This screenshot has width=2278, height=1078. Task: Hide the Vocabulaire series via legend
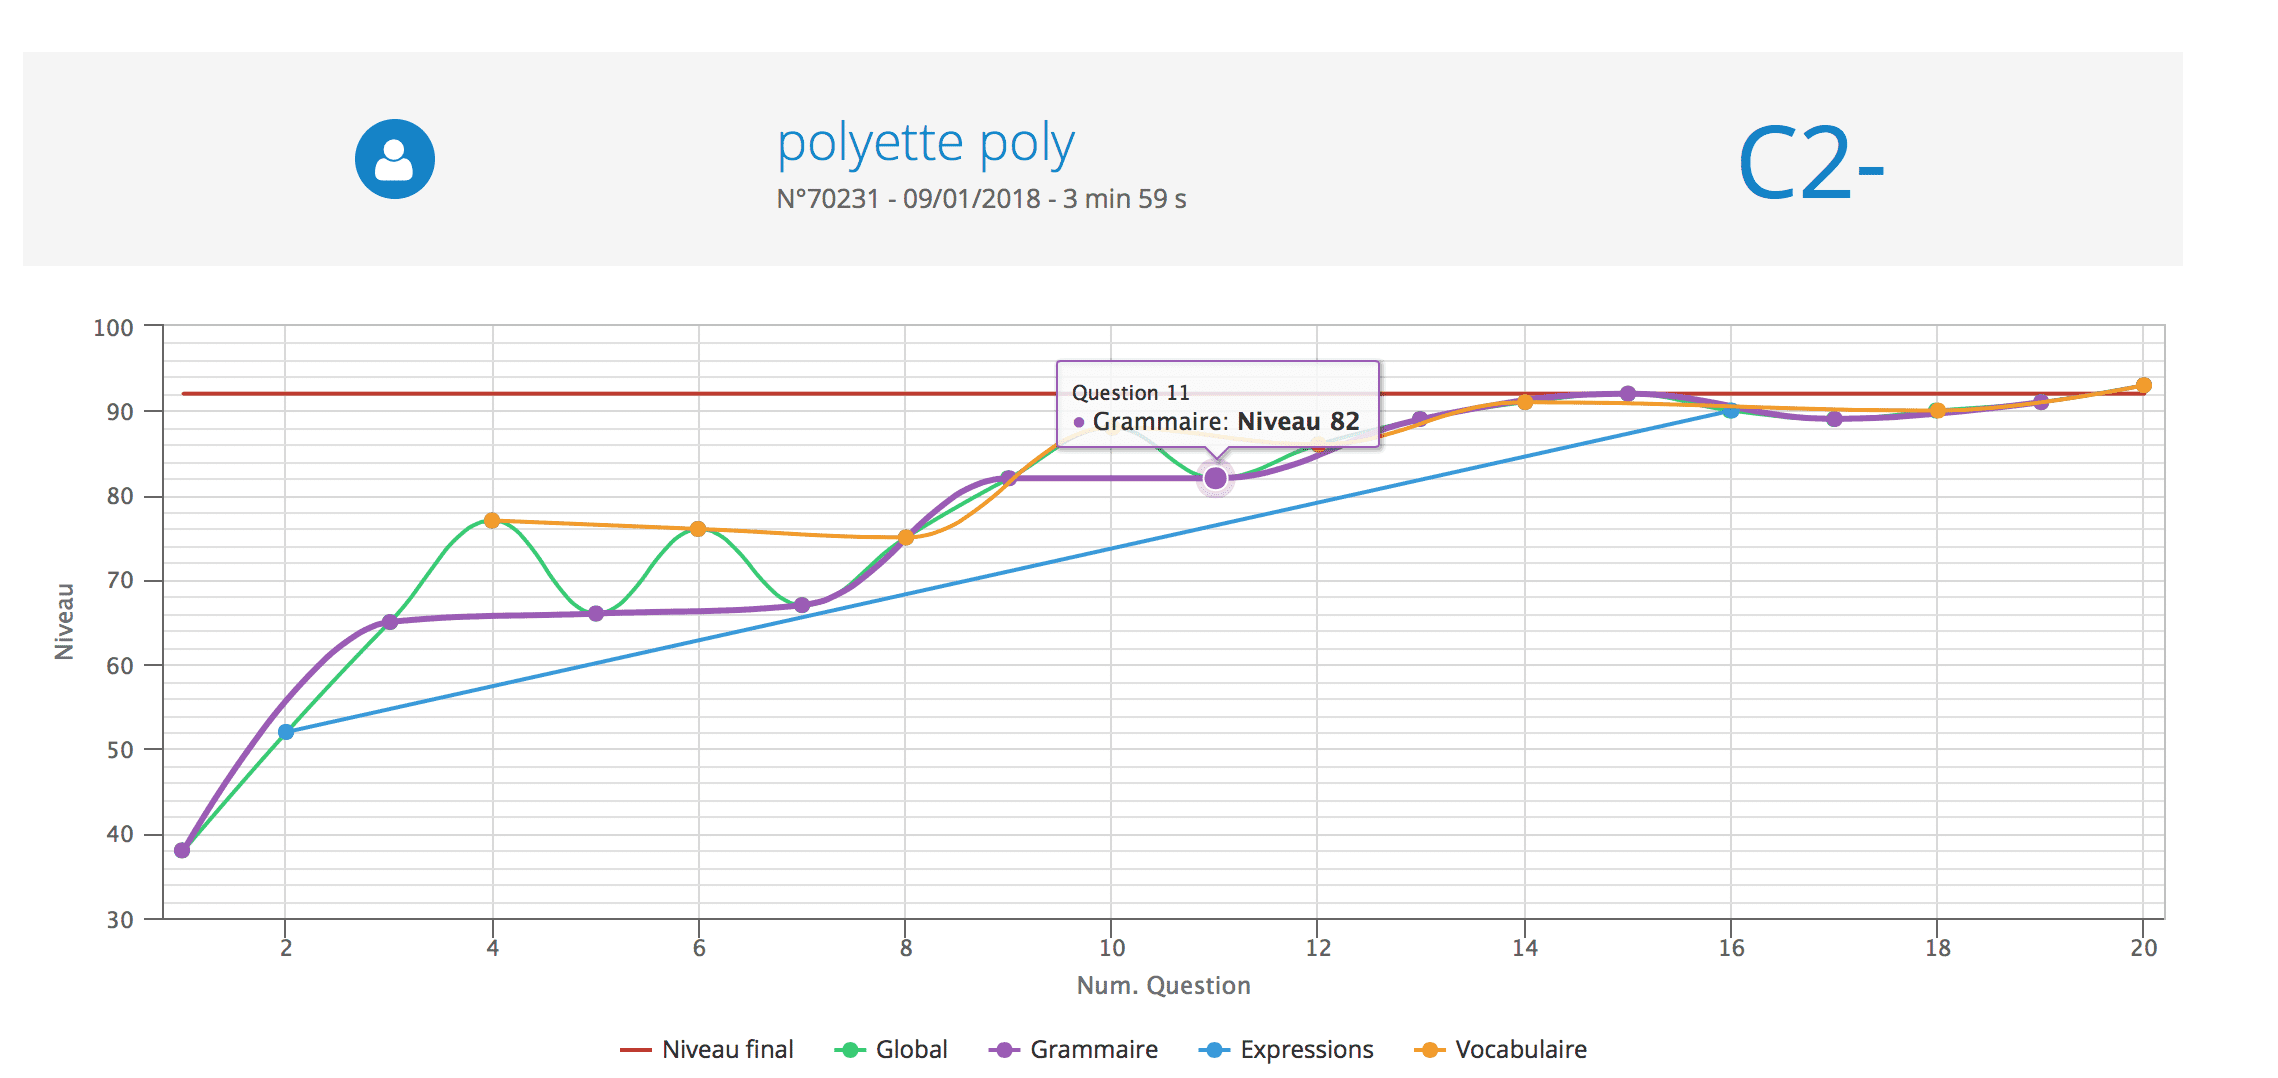[x=1500, y=1049]
